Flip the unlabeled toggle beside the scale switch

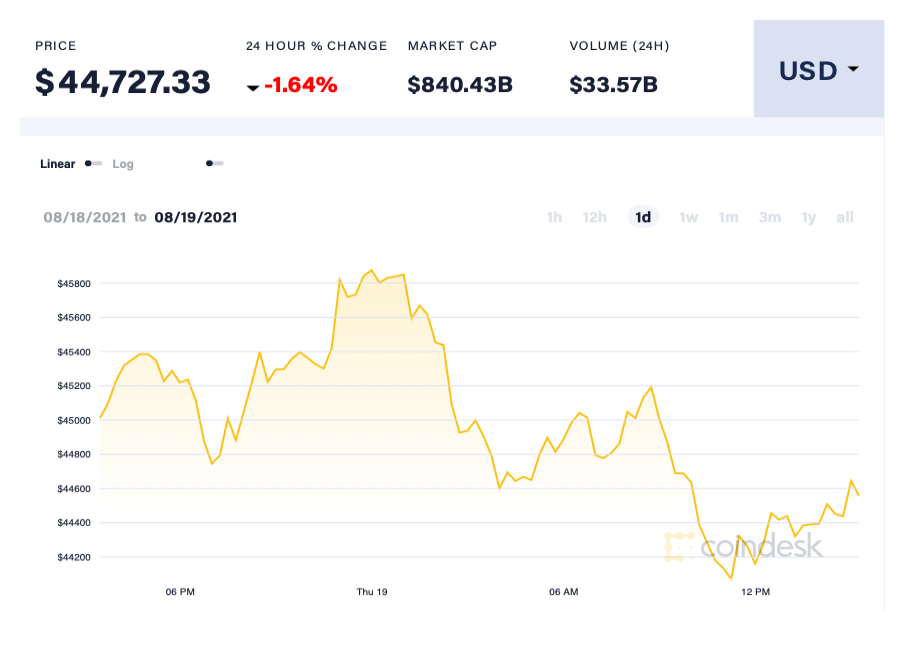tap(214, 162)
